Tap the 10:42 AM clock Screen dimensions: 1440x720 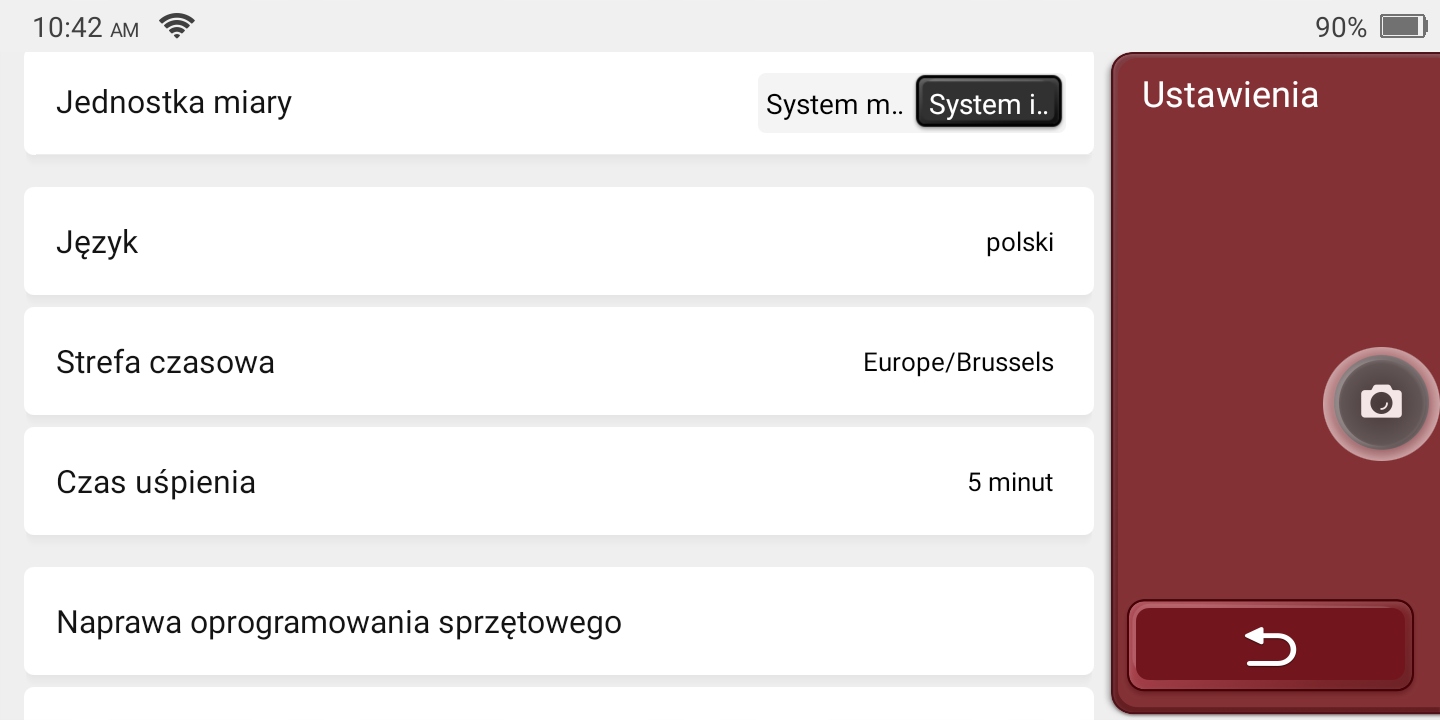[85, 28]
